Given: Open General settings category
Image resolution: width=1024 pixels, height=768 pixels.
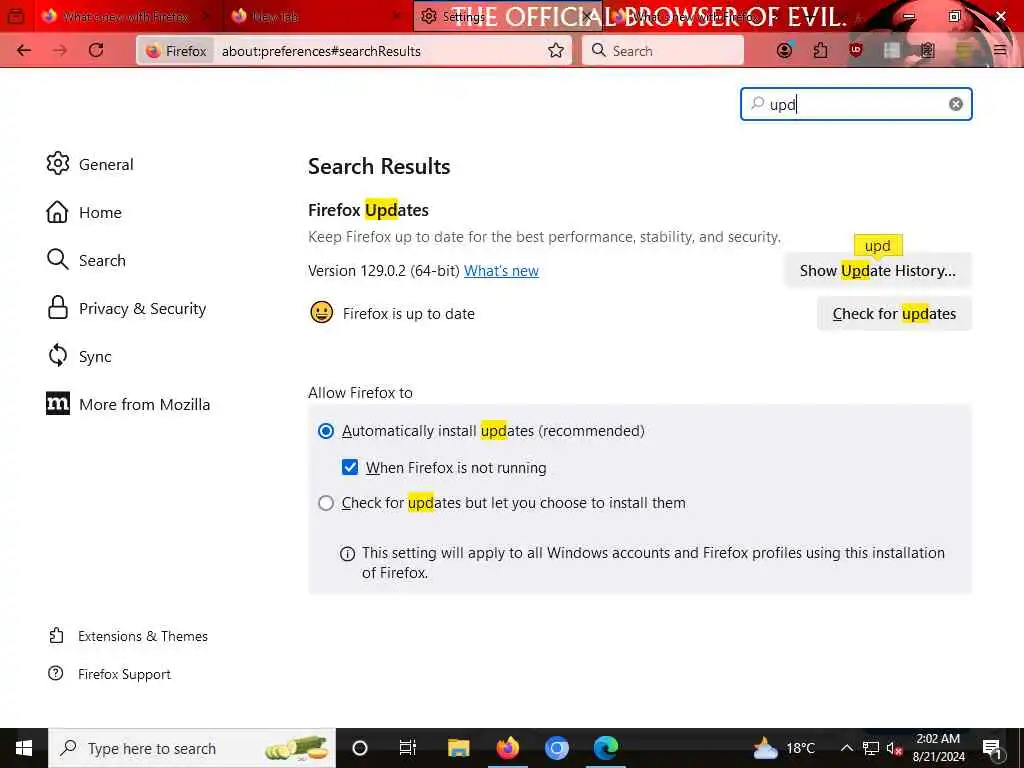Looking at the screenshot, I should (90, 164).
